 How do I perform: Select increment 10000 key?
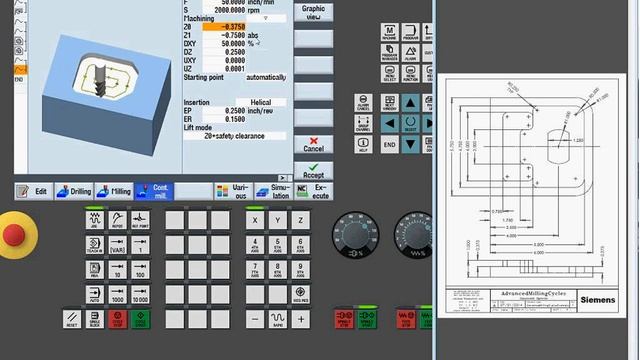coord(140,294)
